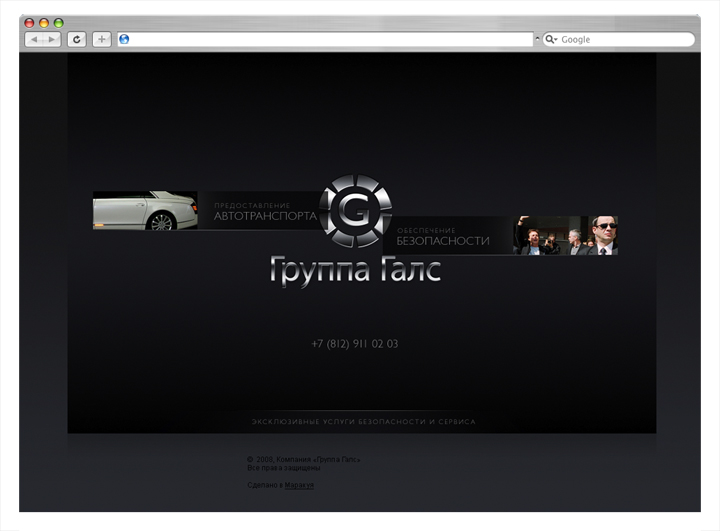
Task: Zoom the window with green button
Action: coord(59,23)
